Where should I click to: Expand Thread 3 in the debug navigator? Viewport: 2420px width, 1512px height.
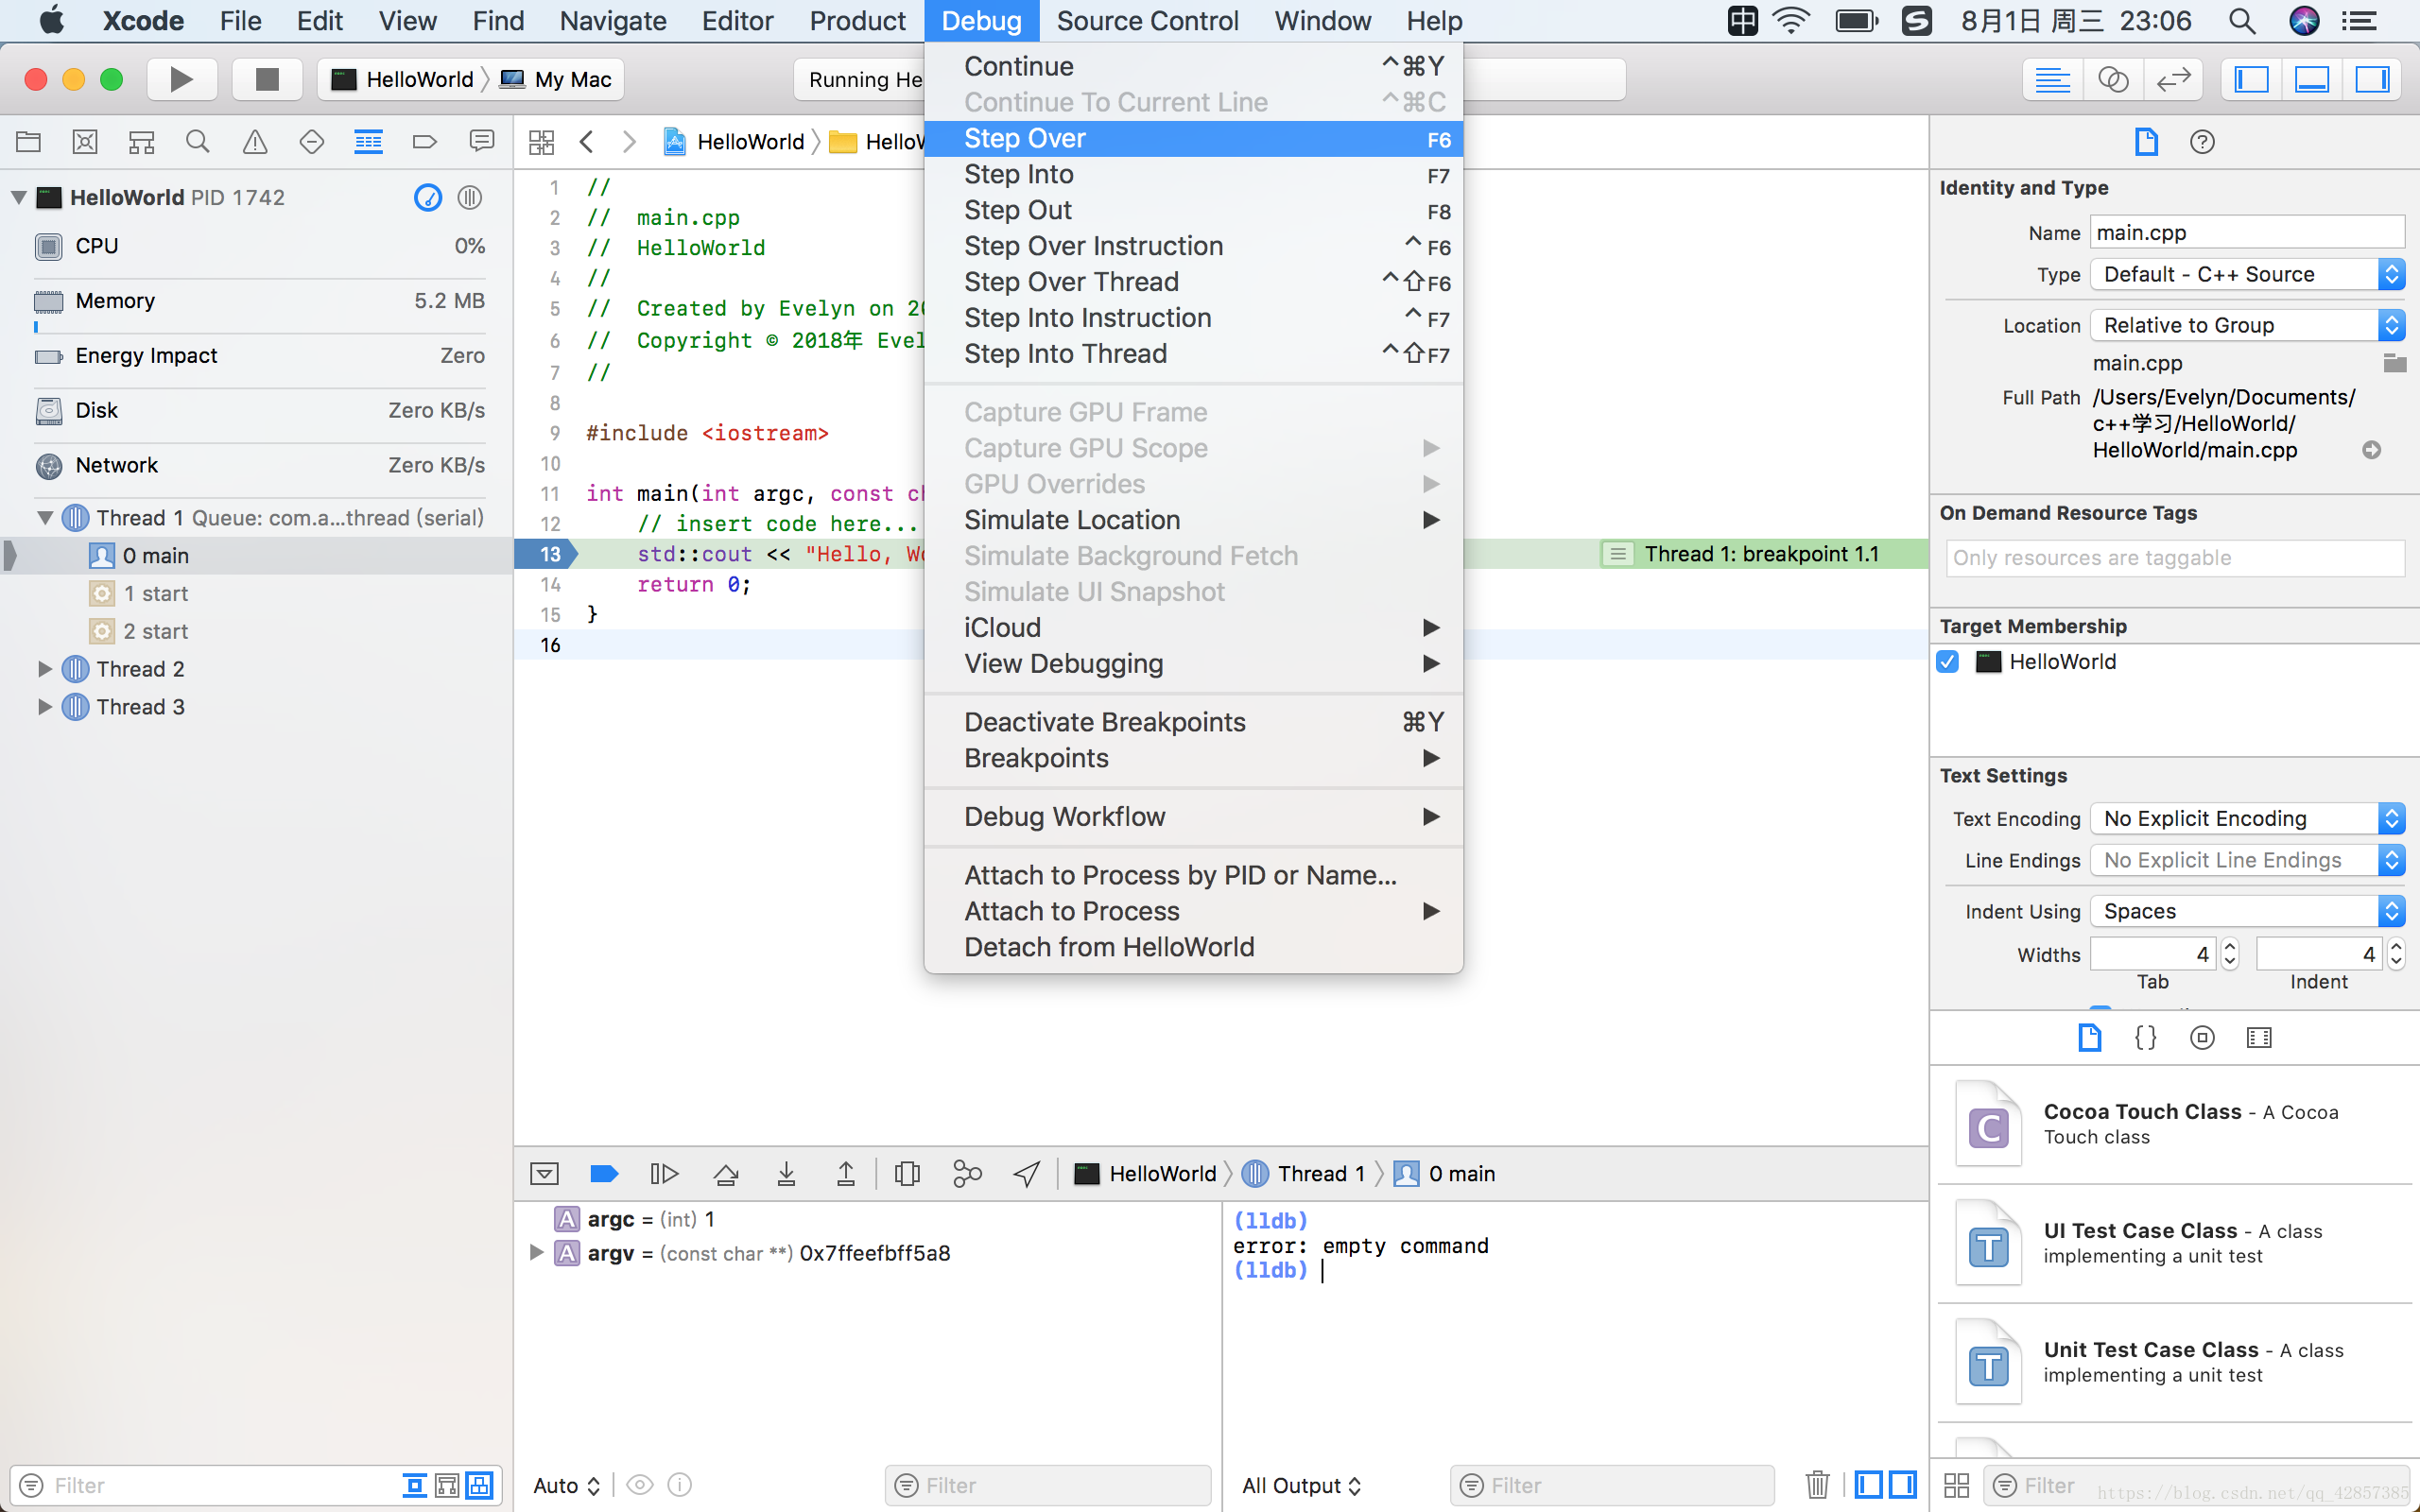pyautogui.click(x=45, y=707)
